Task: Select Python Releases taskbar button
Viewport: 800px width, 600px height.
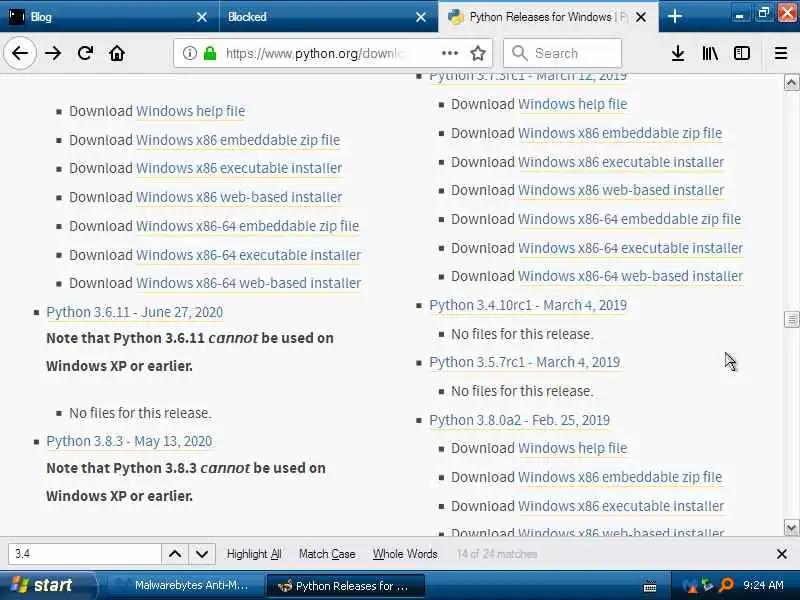Action: 345,586
